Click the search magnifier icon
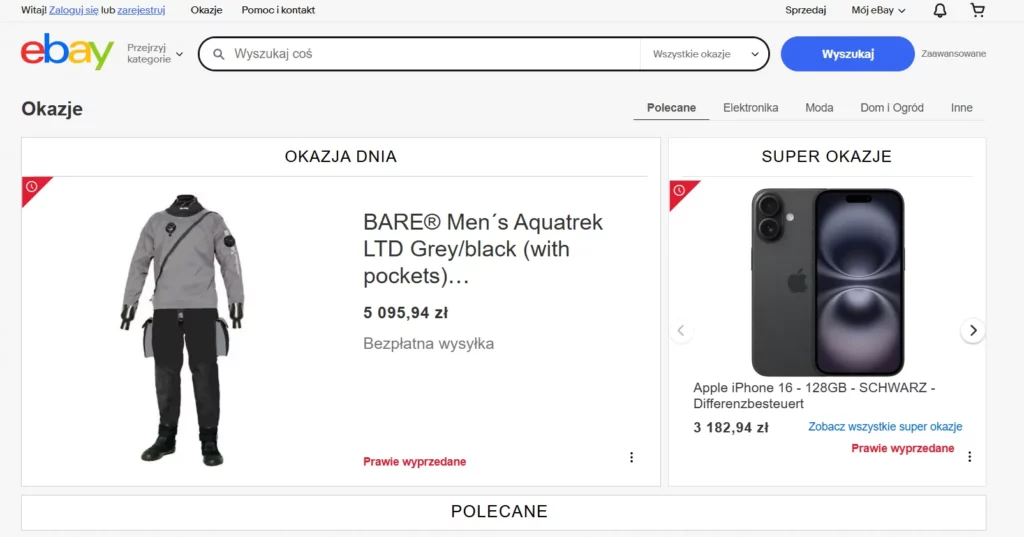This screenshot has height=537, width=1024. (x=217, y=54)
